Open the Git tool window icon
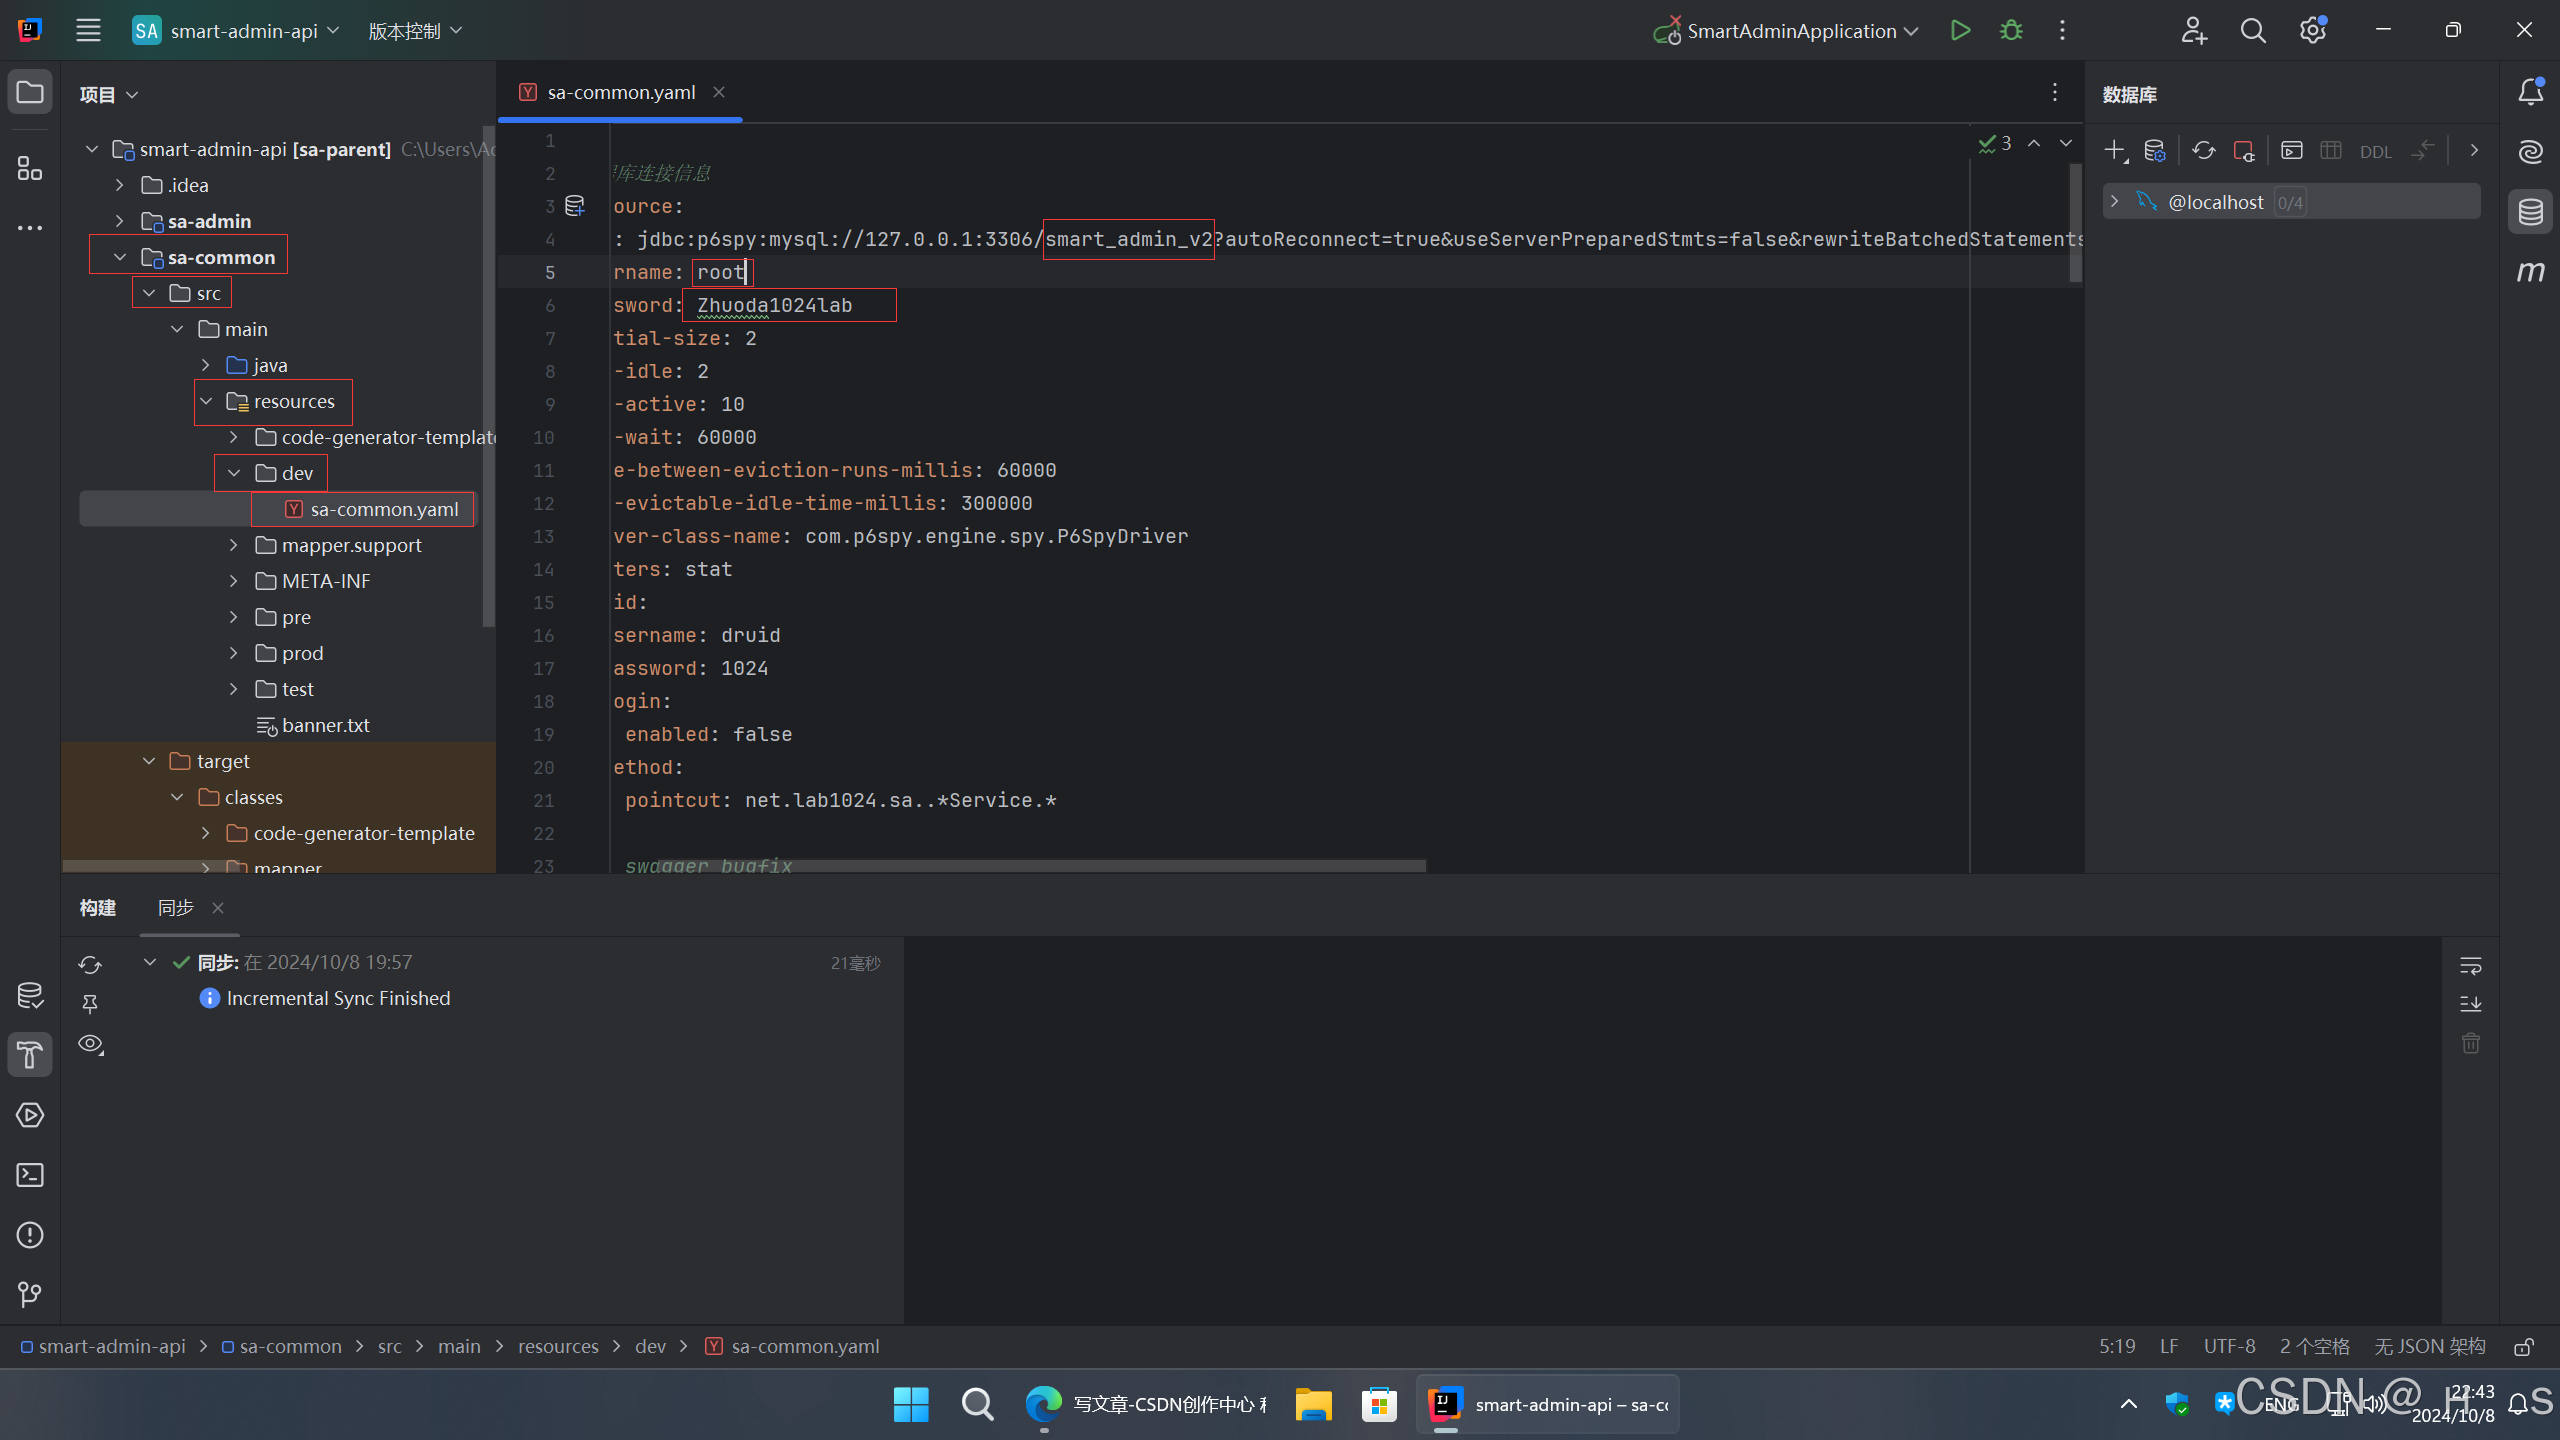Screen dimensions: 2560x1440 pos(30,1295)
